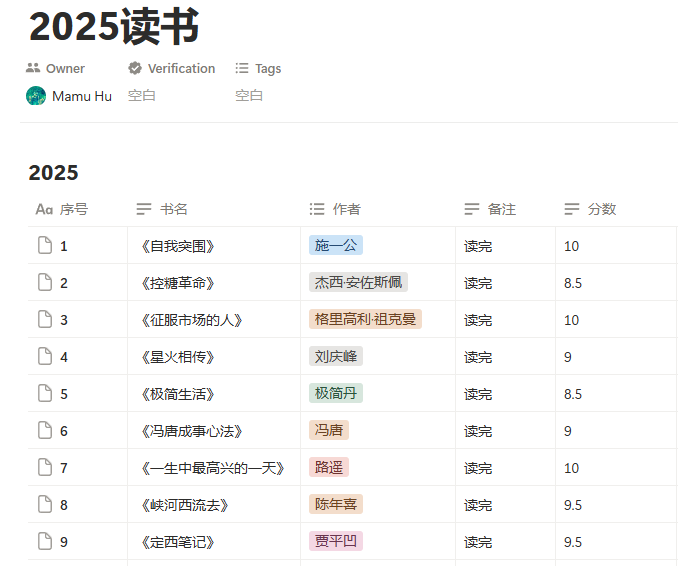The image size is (678, 566).
Task: Click the page icon in row 9
Action: click(x=44, y=542)
